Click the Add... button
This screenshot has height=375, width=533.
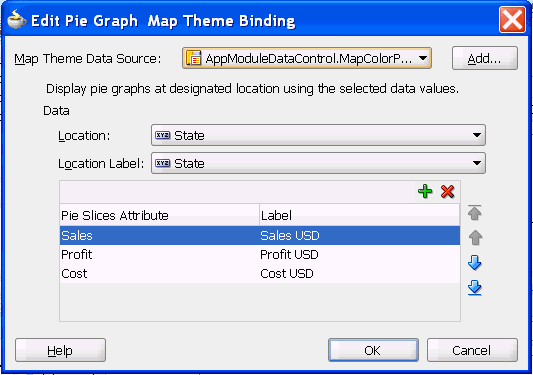485,58
